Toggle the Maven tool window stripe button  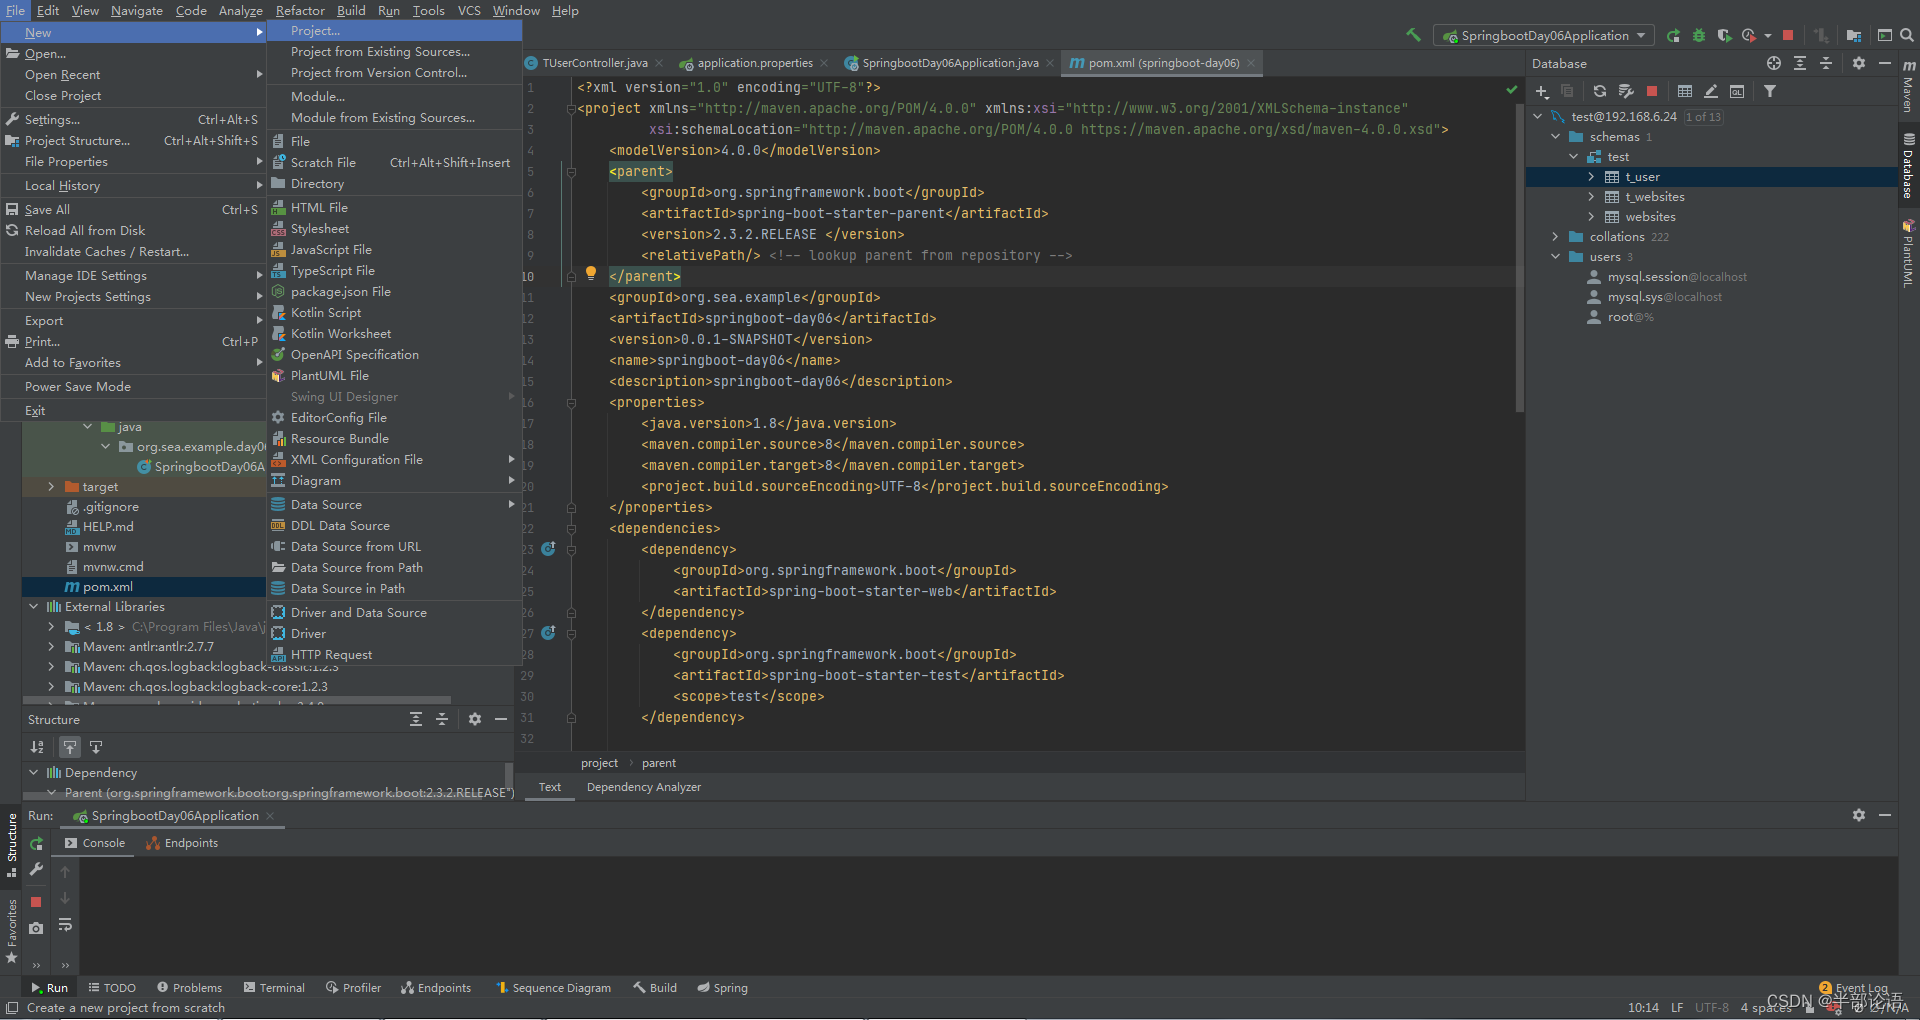point(1908,85)
